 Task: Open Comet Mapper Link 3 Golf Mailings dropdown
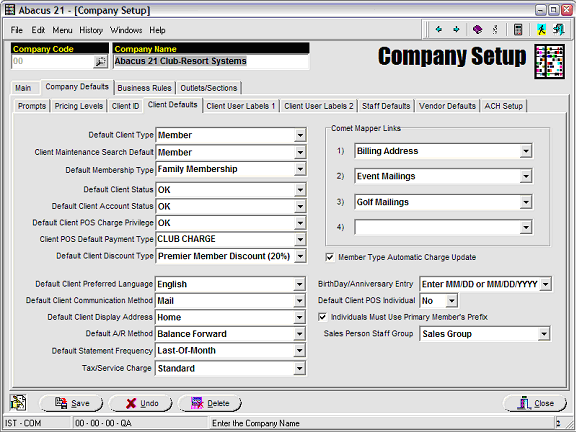coord(526,202)
